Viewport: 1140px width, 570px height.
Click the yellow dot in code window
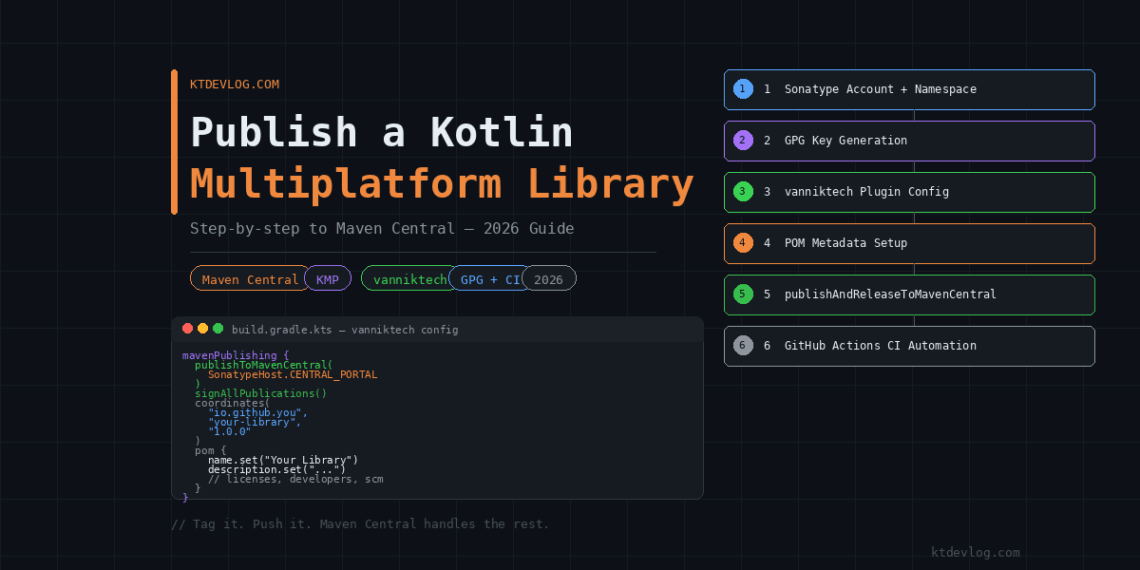(203, 329)
